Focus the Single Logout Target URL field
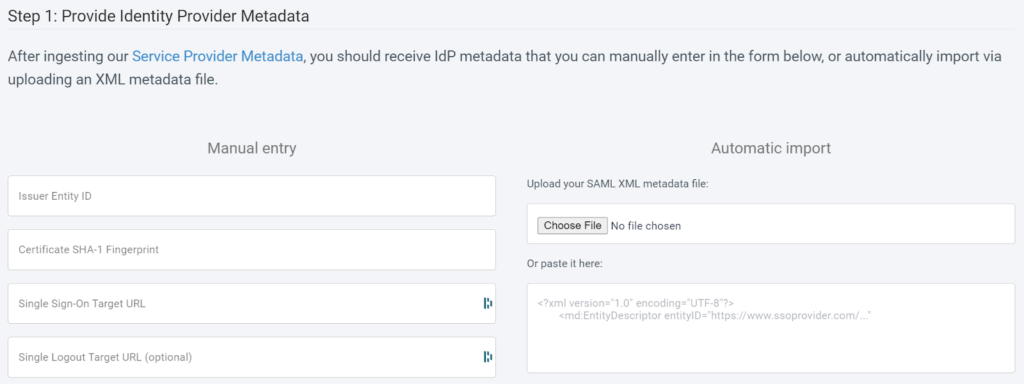1024x384 pixels. (251, 357)
